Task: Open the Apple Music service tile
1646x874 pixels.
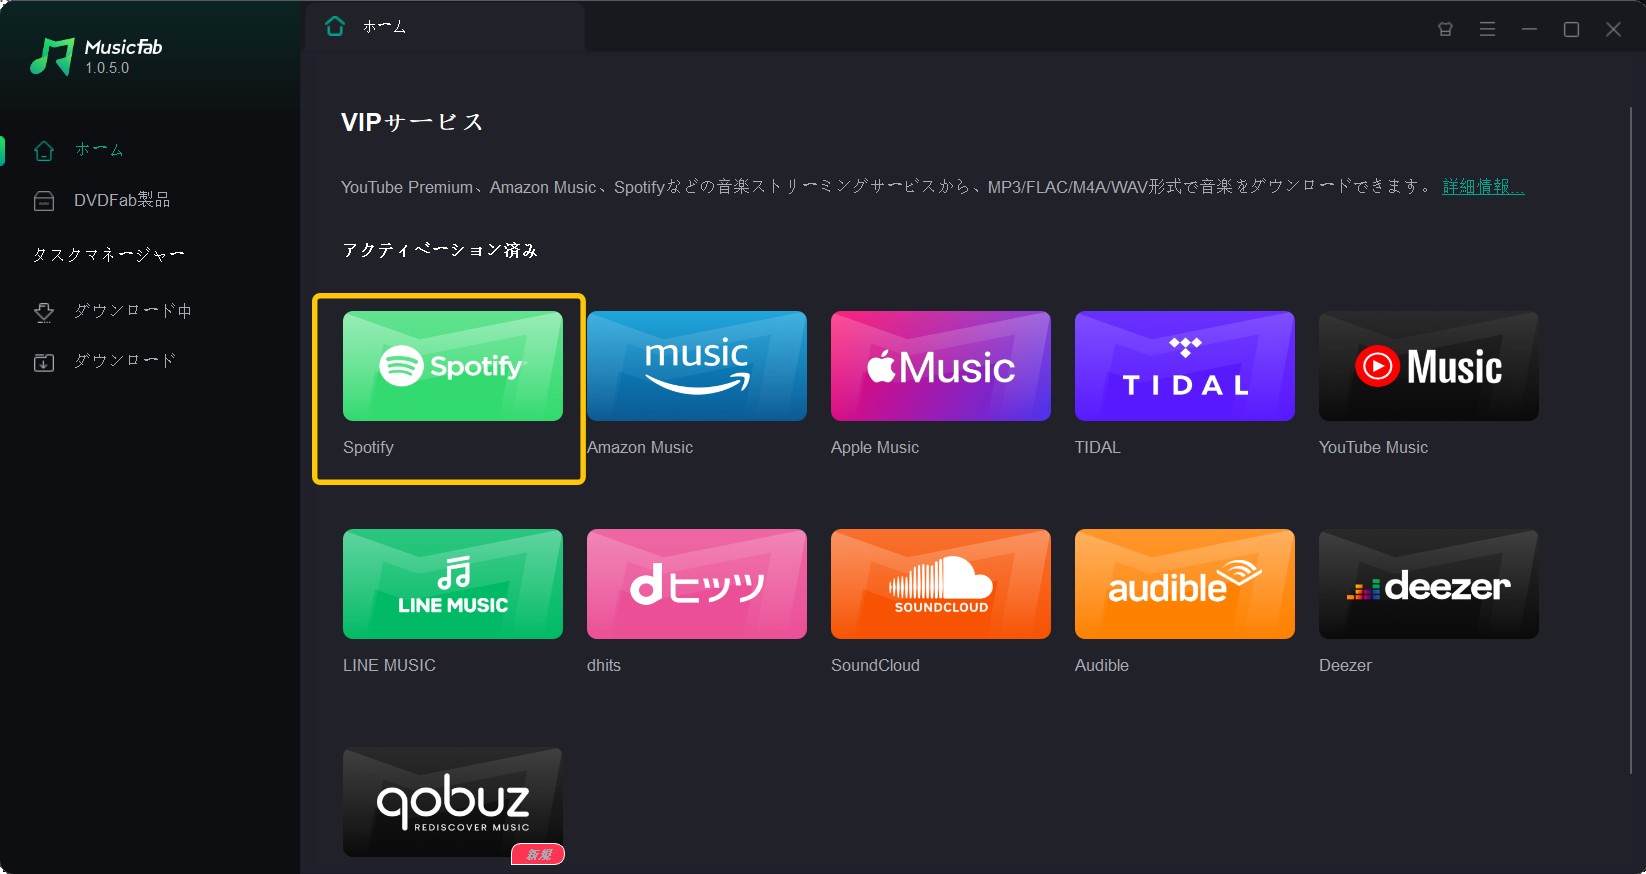Action: click(940, 366)
